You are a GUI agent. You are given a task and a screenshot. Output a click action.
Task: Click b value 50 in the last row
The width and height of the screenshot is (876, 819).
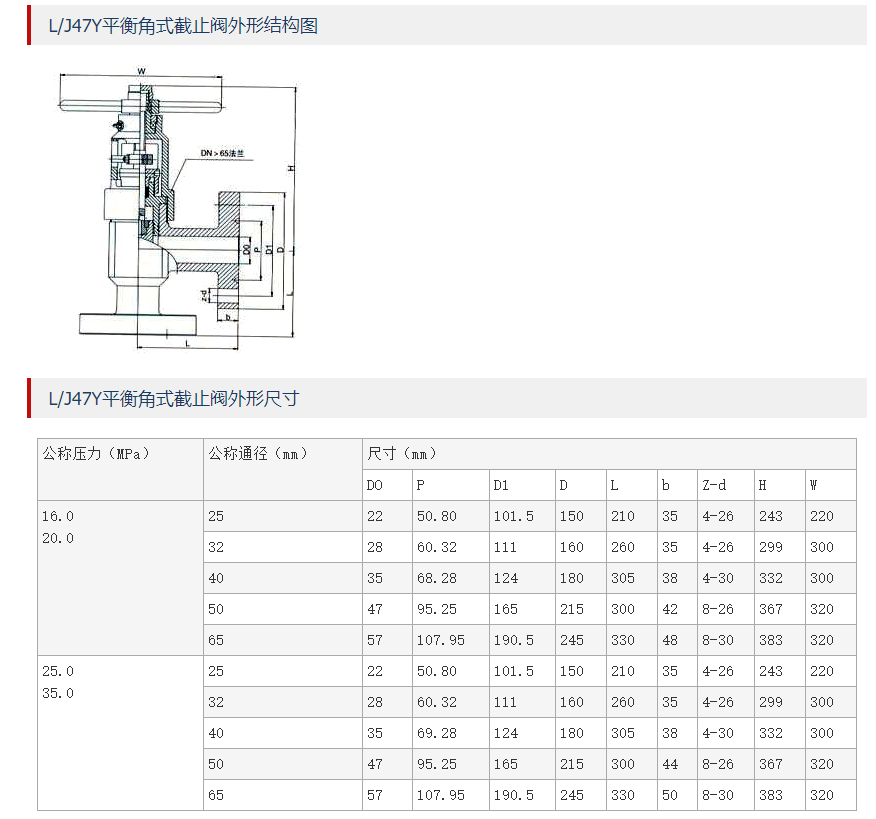(x=669, y=795)
